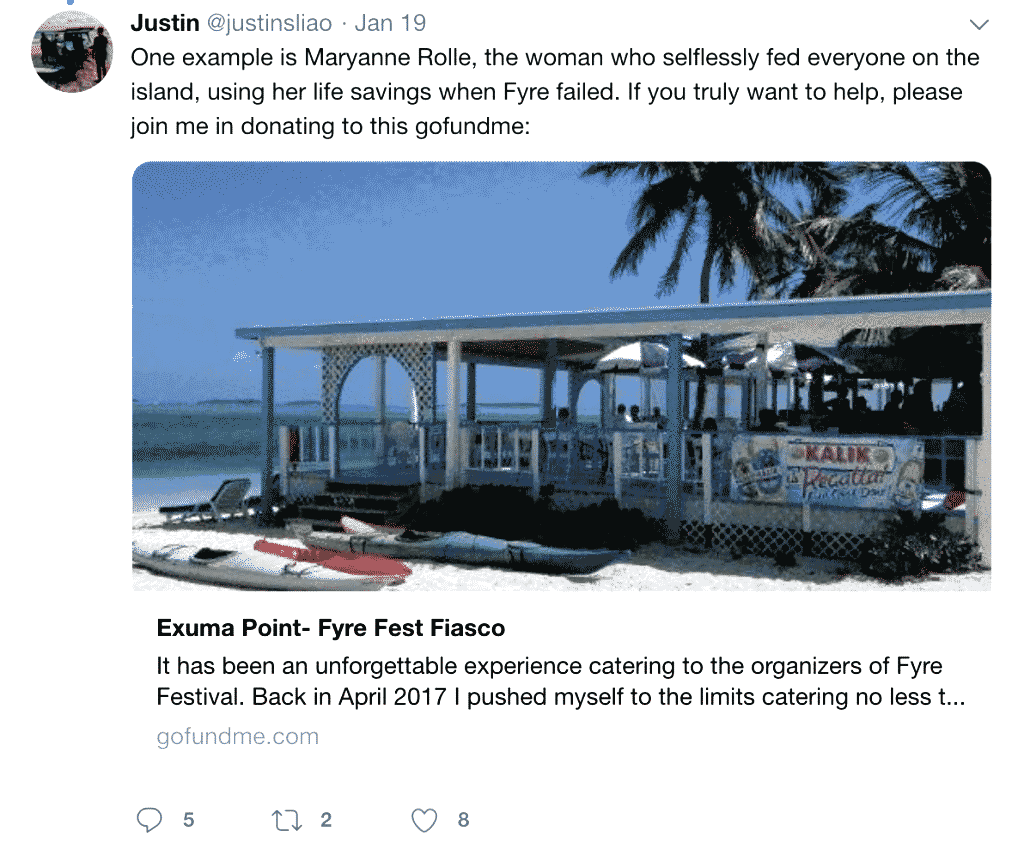1024x856 pixels.
Task: Like the tweet with the heart icon
Action: pyautogui.click(x=425, y=821)
